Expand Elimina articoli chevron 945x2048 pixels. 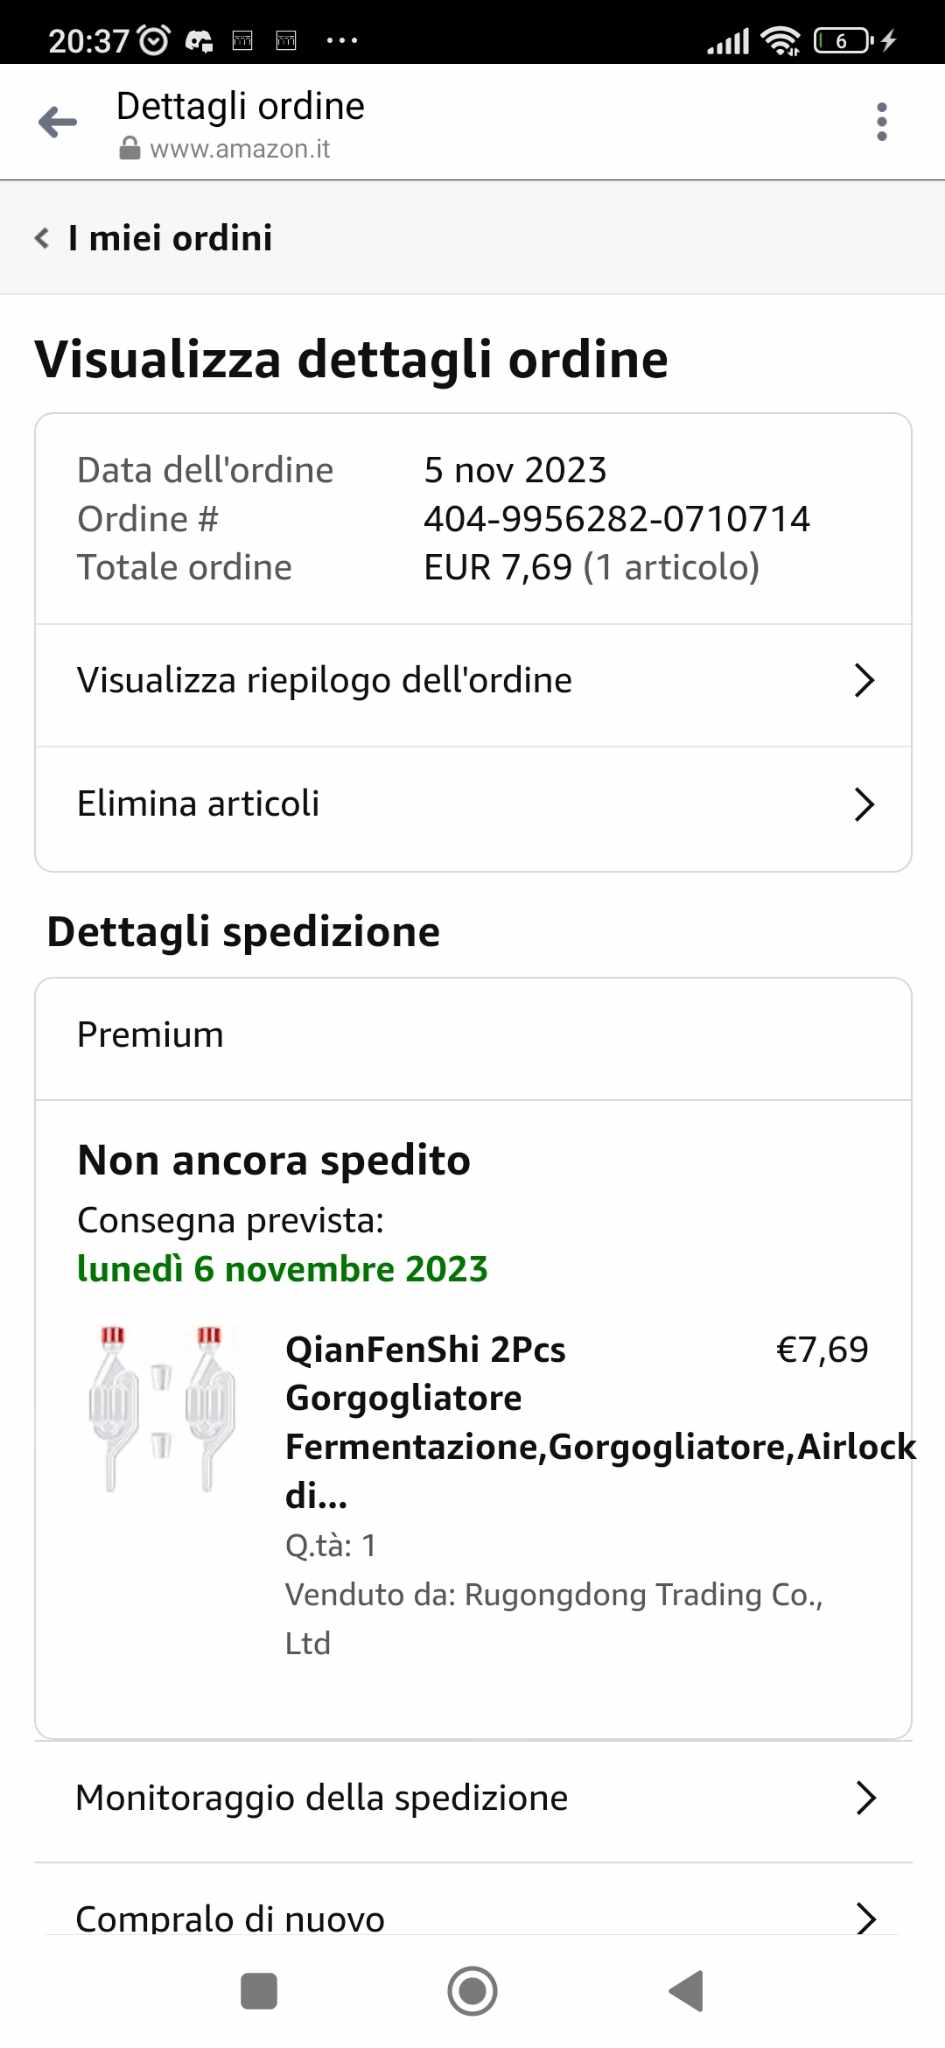[x=864, y=804]
